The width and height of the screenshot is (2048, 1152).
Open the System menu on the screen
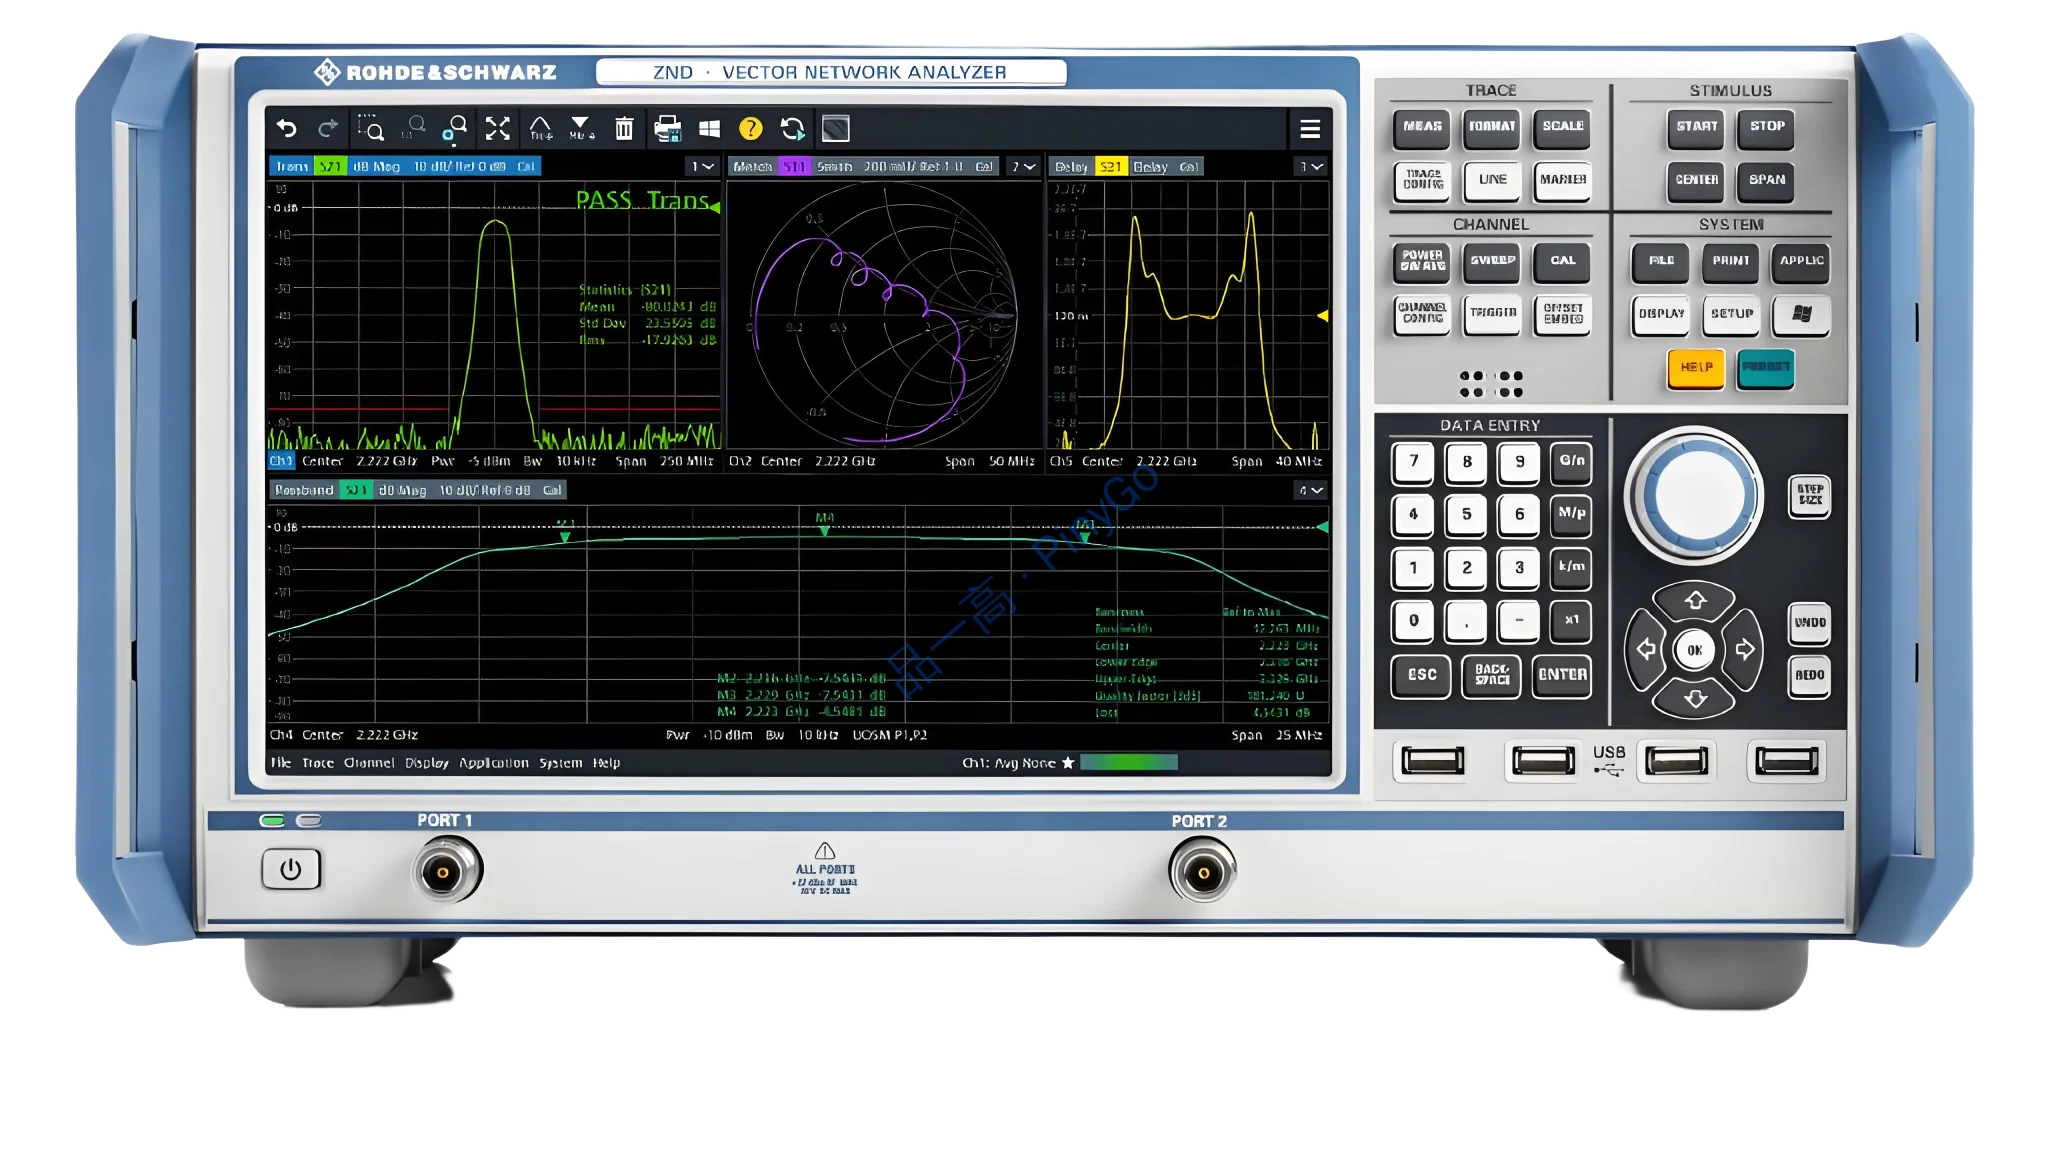click(560, 762)
